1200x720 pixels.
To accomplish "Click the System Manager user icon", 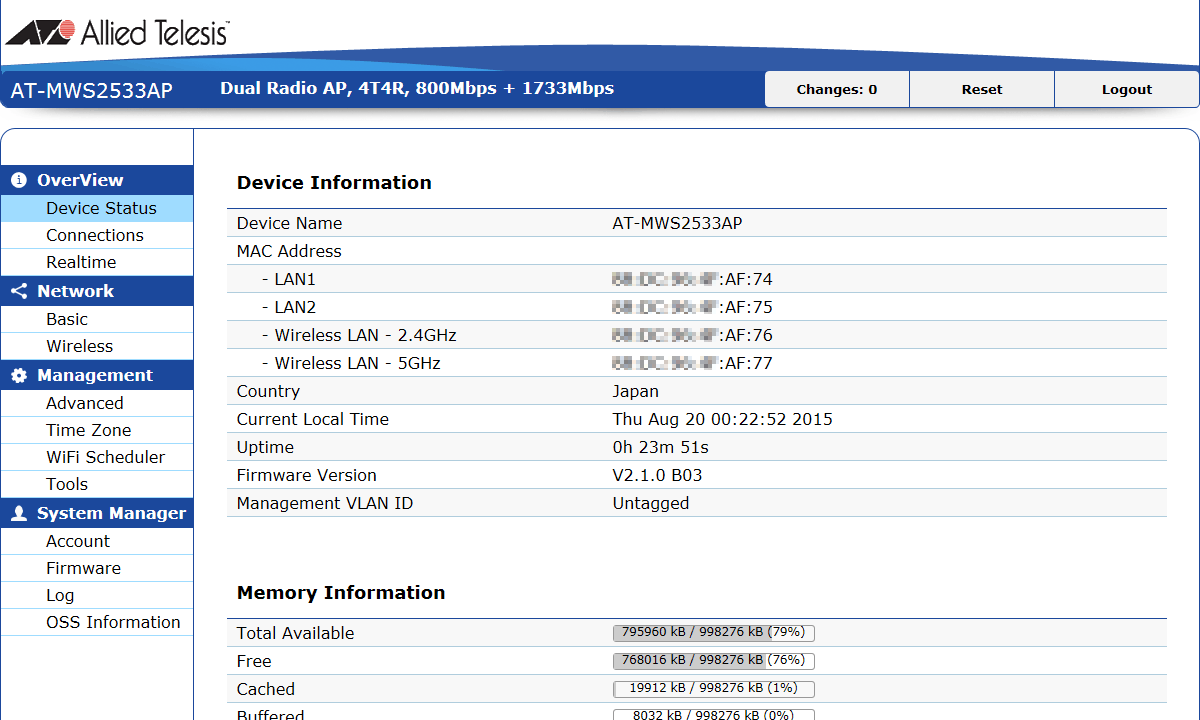I will (x=19, y=514).
